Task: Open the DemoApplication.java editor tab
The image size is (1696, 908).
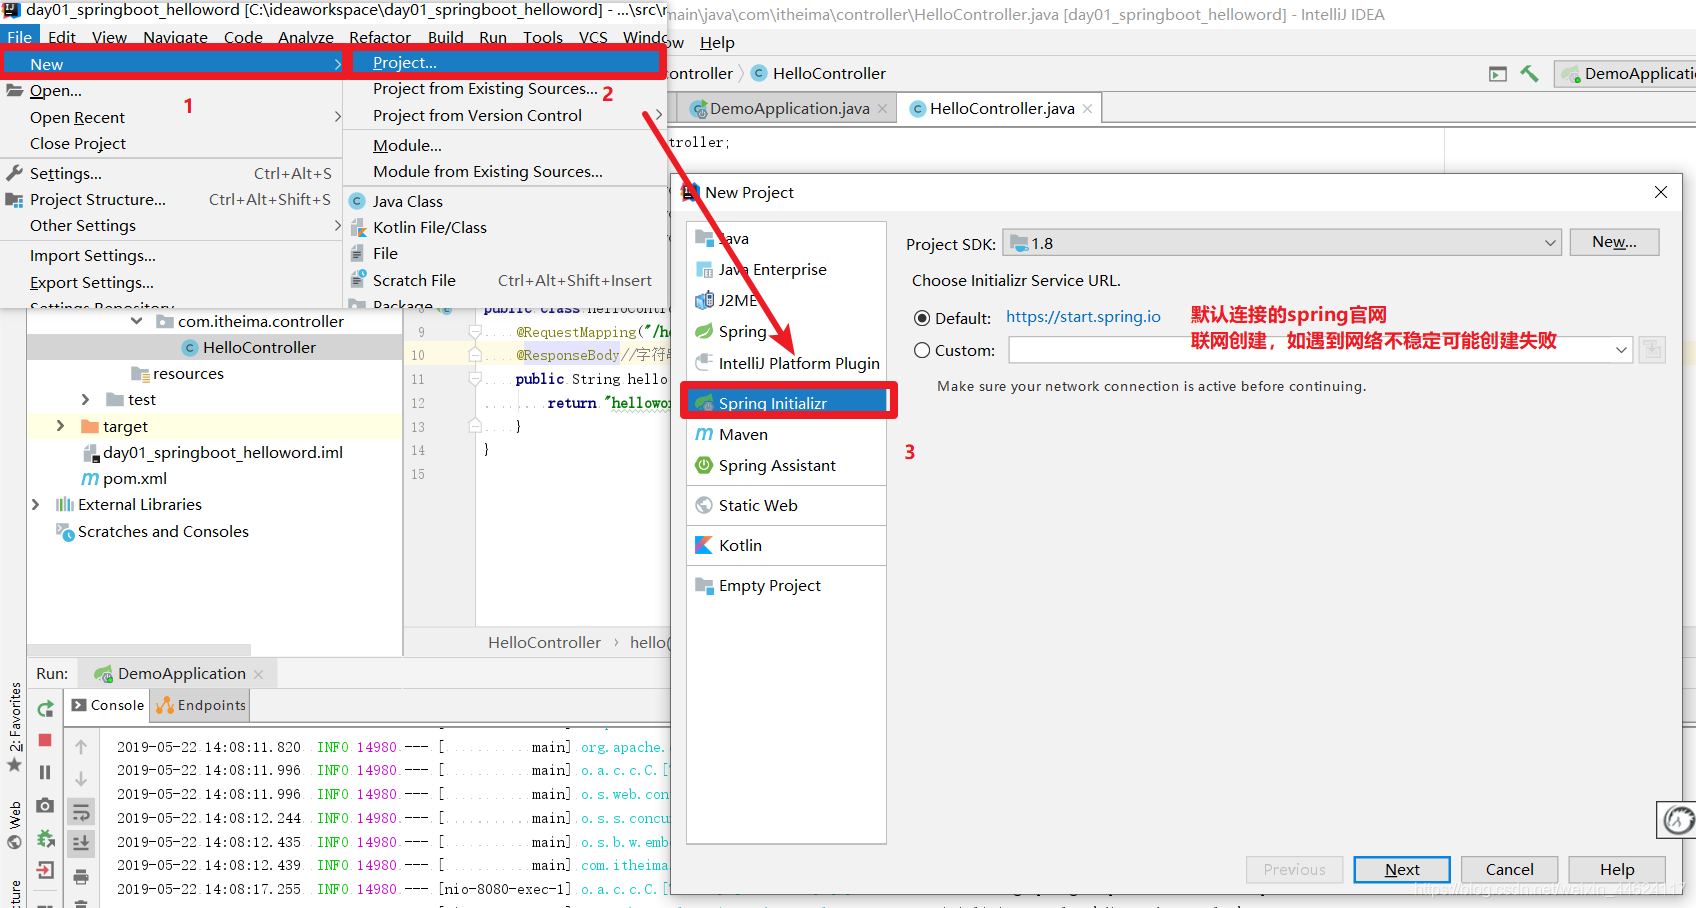Action: (788, 109)
